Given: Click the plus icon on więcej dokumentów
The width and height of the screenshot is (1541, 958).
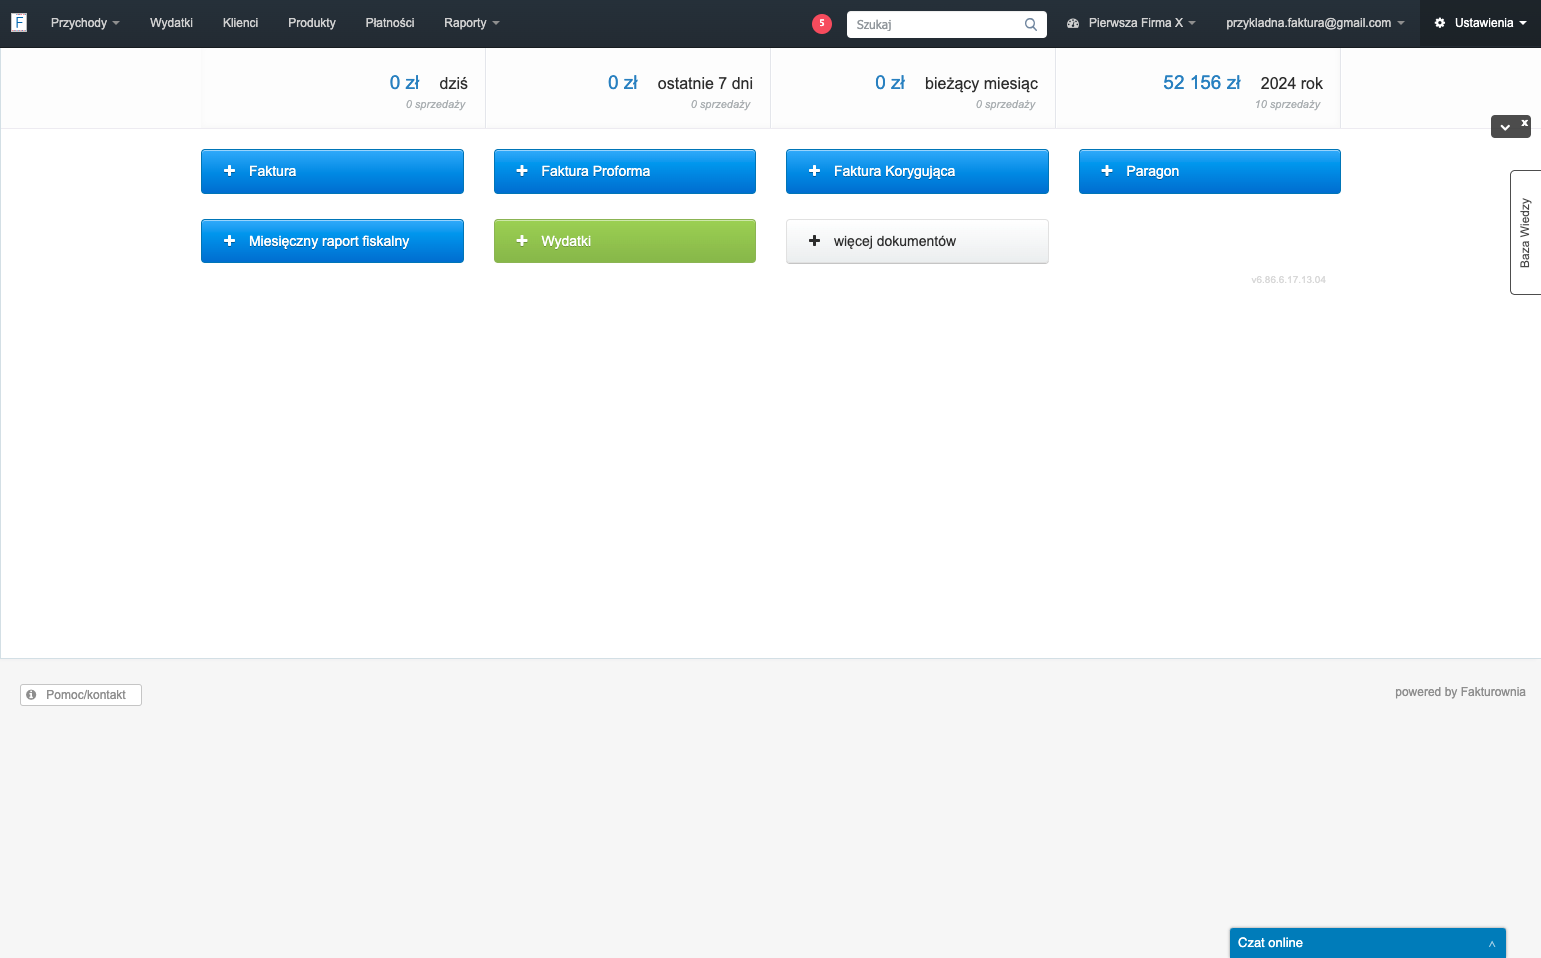Looking at the screenshot, I should pyautogui.click(x=814, y=241).
